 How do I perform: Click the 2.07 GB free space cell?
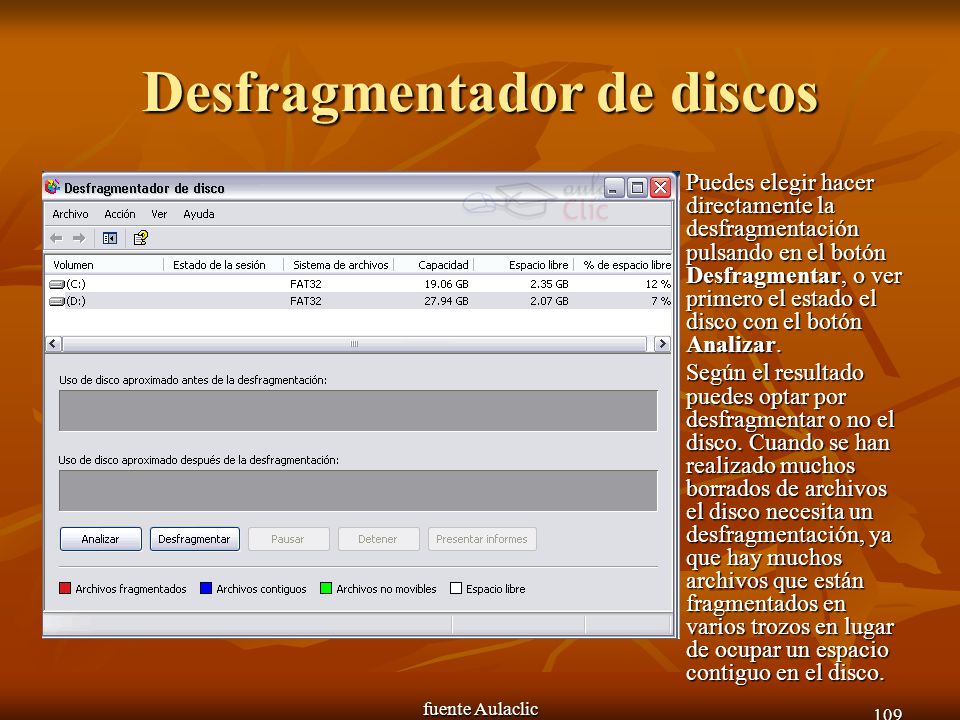[x=549, y=301]
